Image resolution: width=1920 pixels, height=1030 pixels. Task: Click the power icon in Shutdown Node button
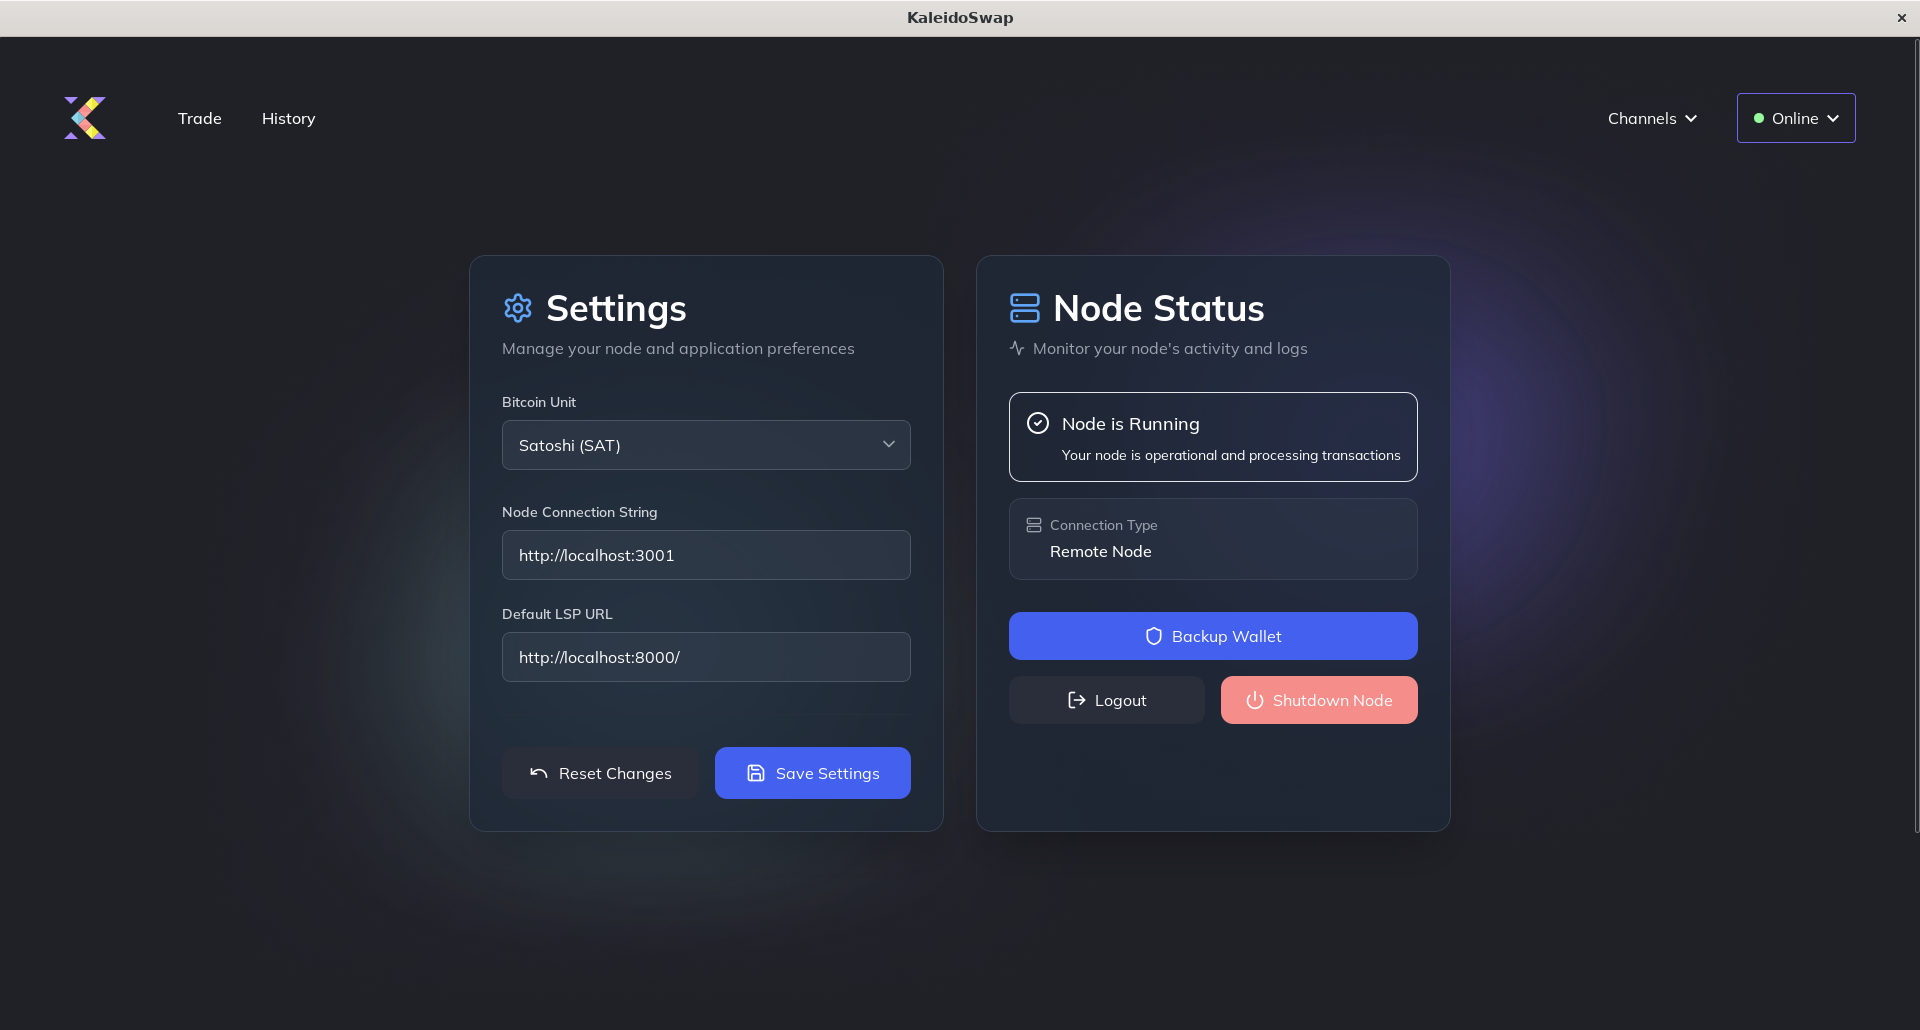1254,700
